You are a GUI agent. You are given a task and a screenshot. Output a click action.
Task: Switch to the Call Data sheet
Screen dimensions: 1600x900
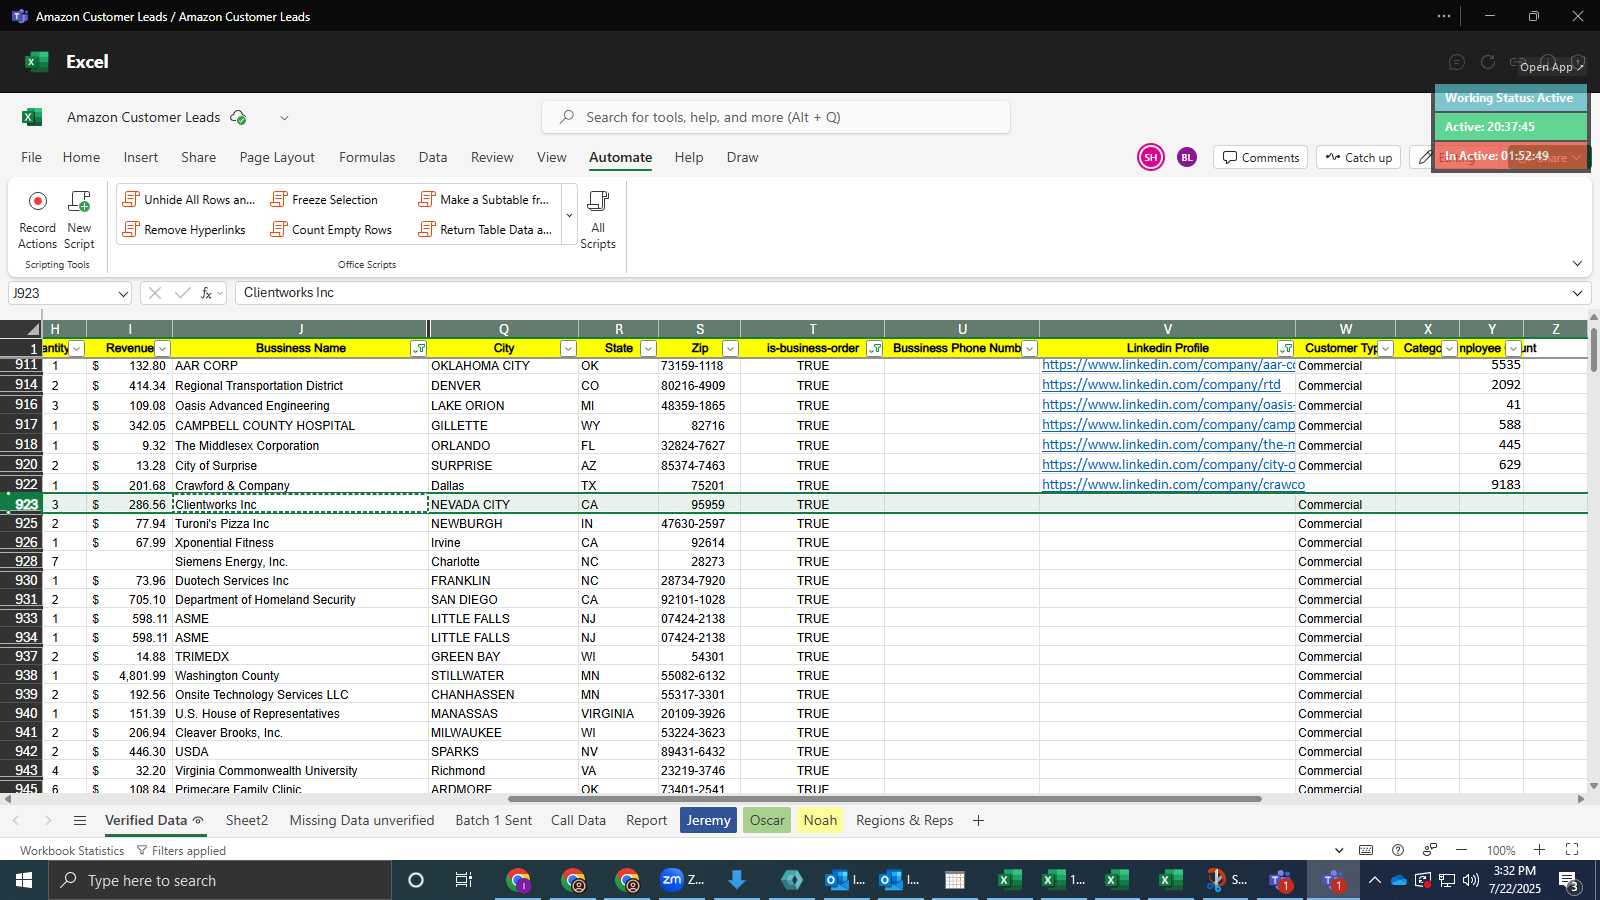point(578,820)
